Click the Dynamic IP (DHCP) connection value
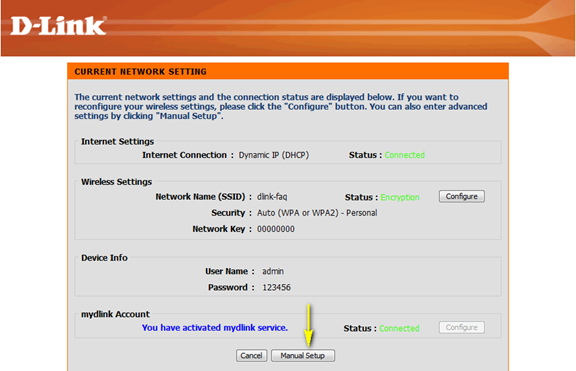Screen dimensions: 576x371 coord(274,155)
